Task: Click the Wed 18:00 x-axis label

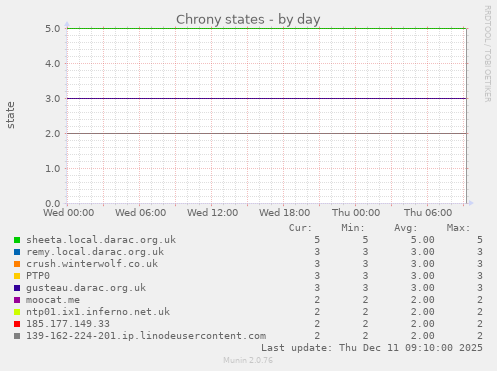Action: pos(285,213)
